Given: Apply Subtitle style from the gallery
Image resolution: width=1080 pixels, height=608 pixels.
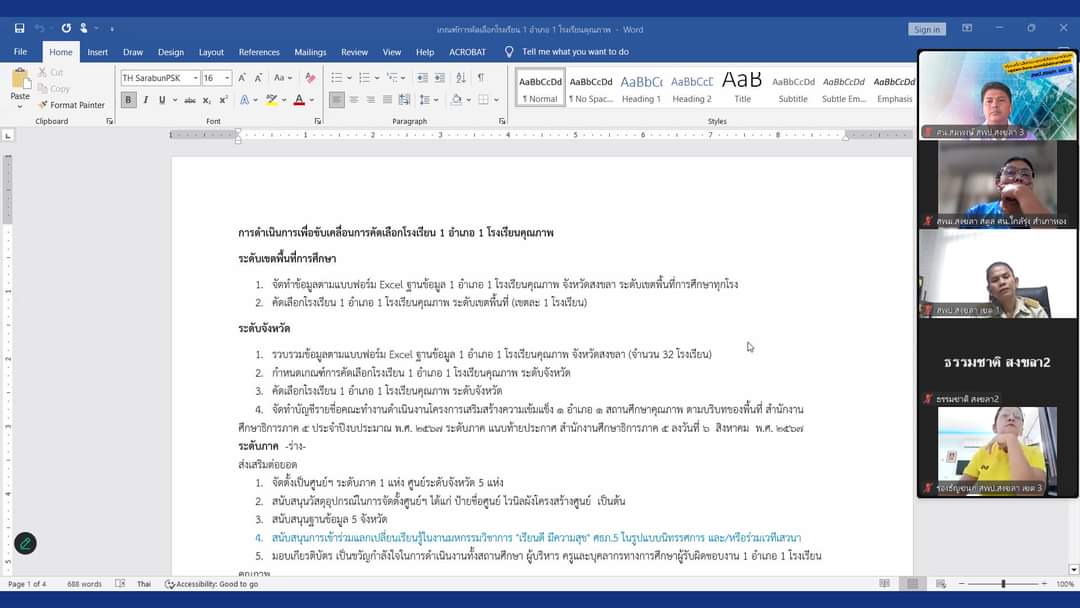Looking at the screenshot, I should (793, 88).
